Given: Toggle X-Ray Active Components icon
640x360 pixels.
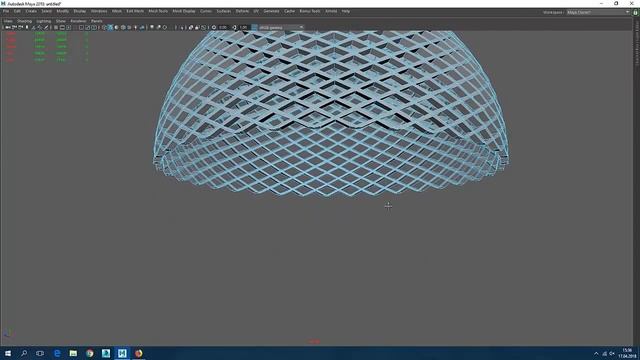Looking at the screenshot, I should (x=197, y=27).
